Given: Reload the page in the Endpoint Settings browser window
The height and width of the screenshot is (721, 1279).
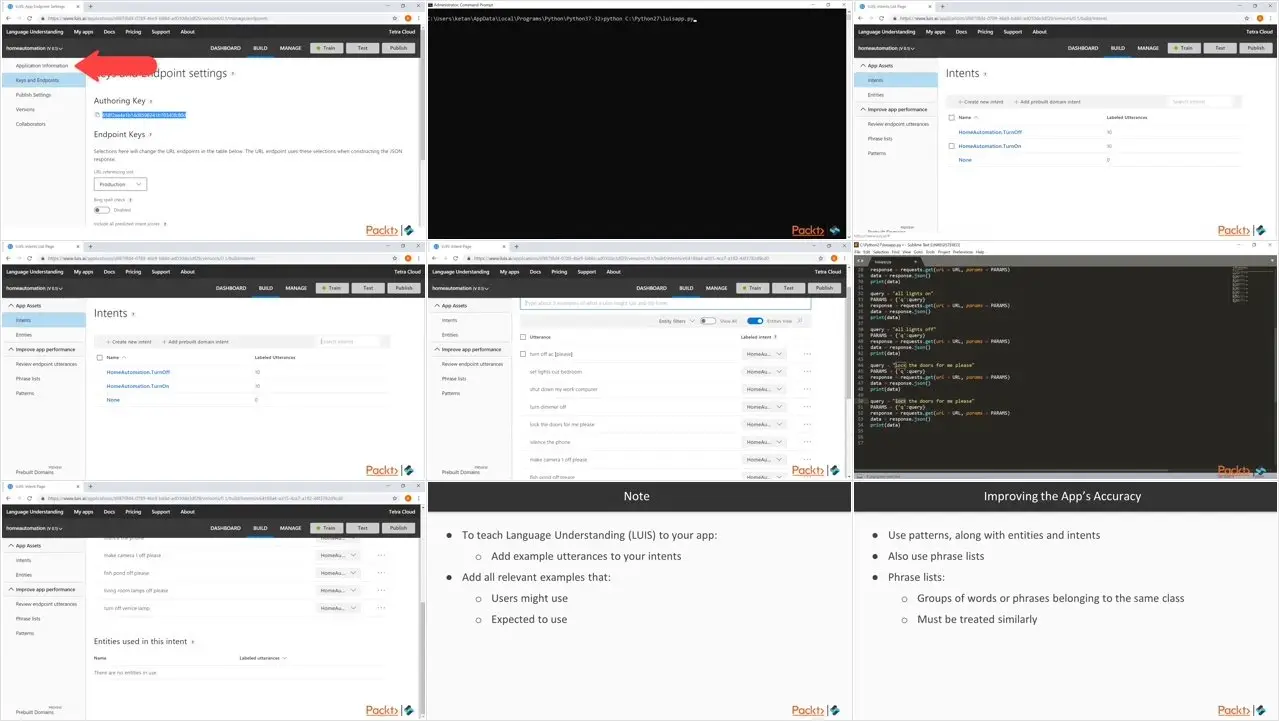Looking at the screenshot, I should [x=28, y=18].
